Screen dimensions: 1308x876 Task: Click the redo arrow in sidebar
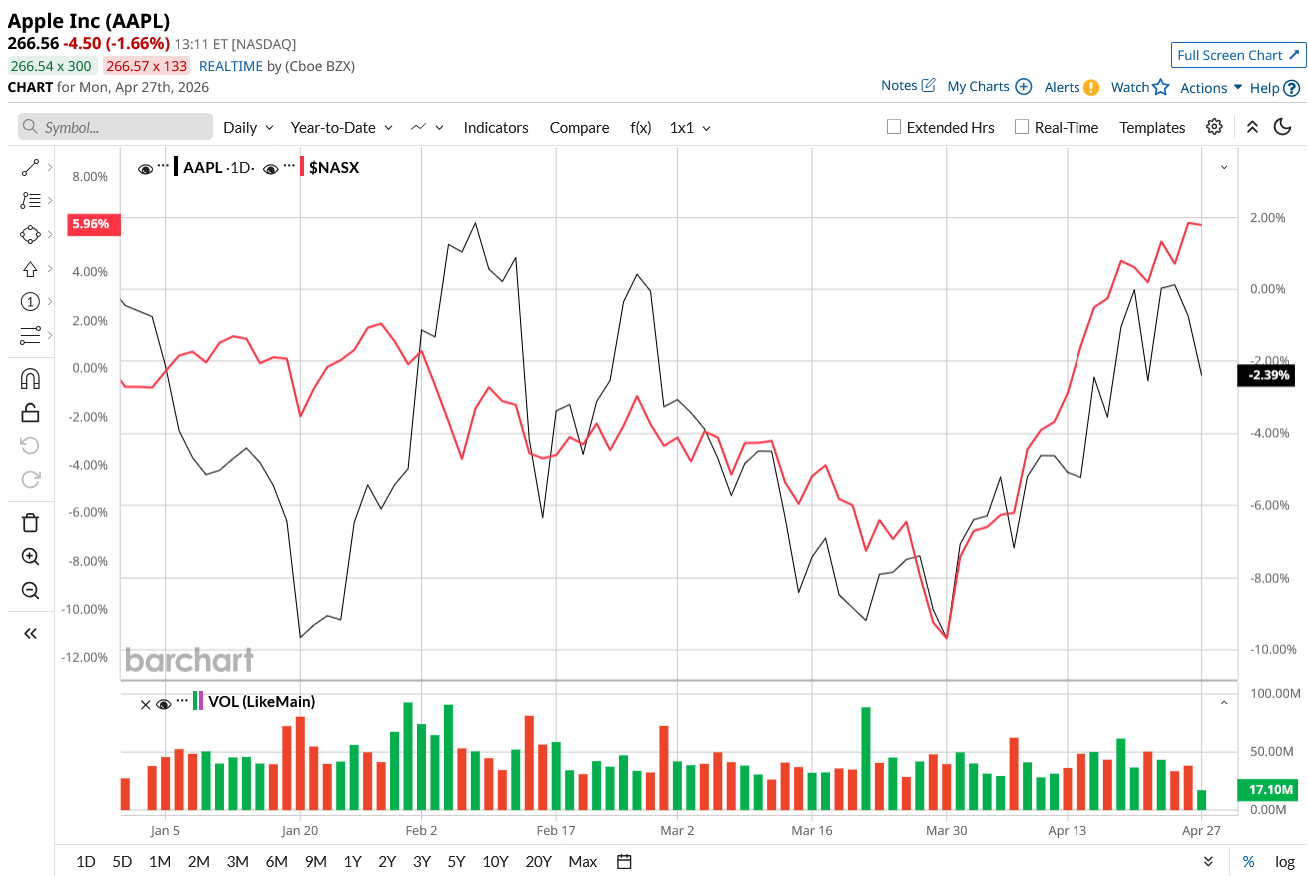pos(30,478)
